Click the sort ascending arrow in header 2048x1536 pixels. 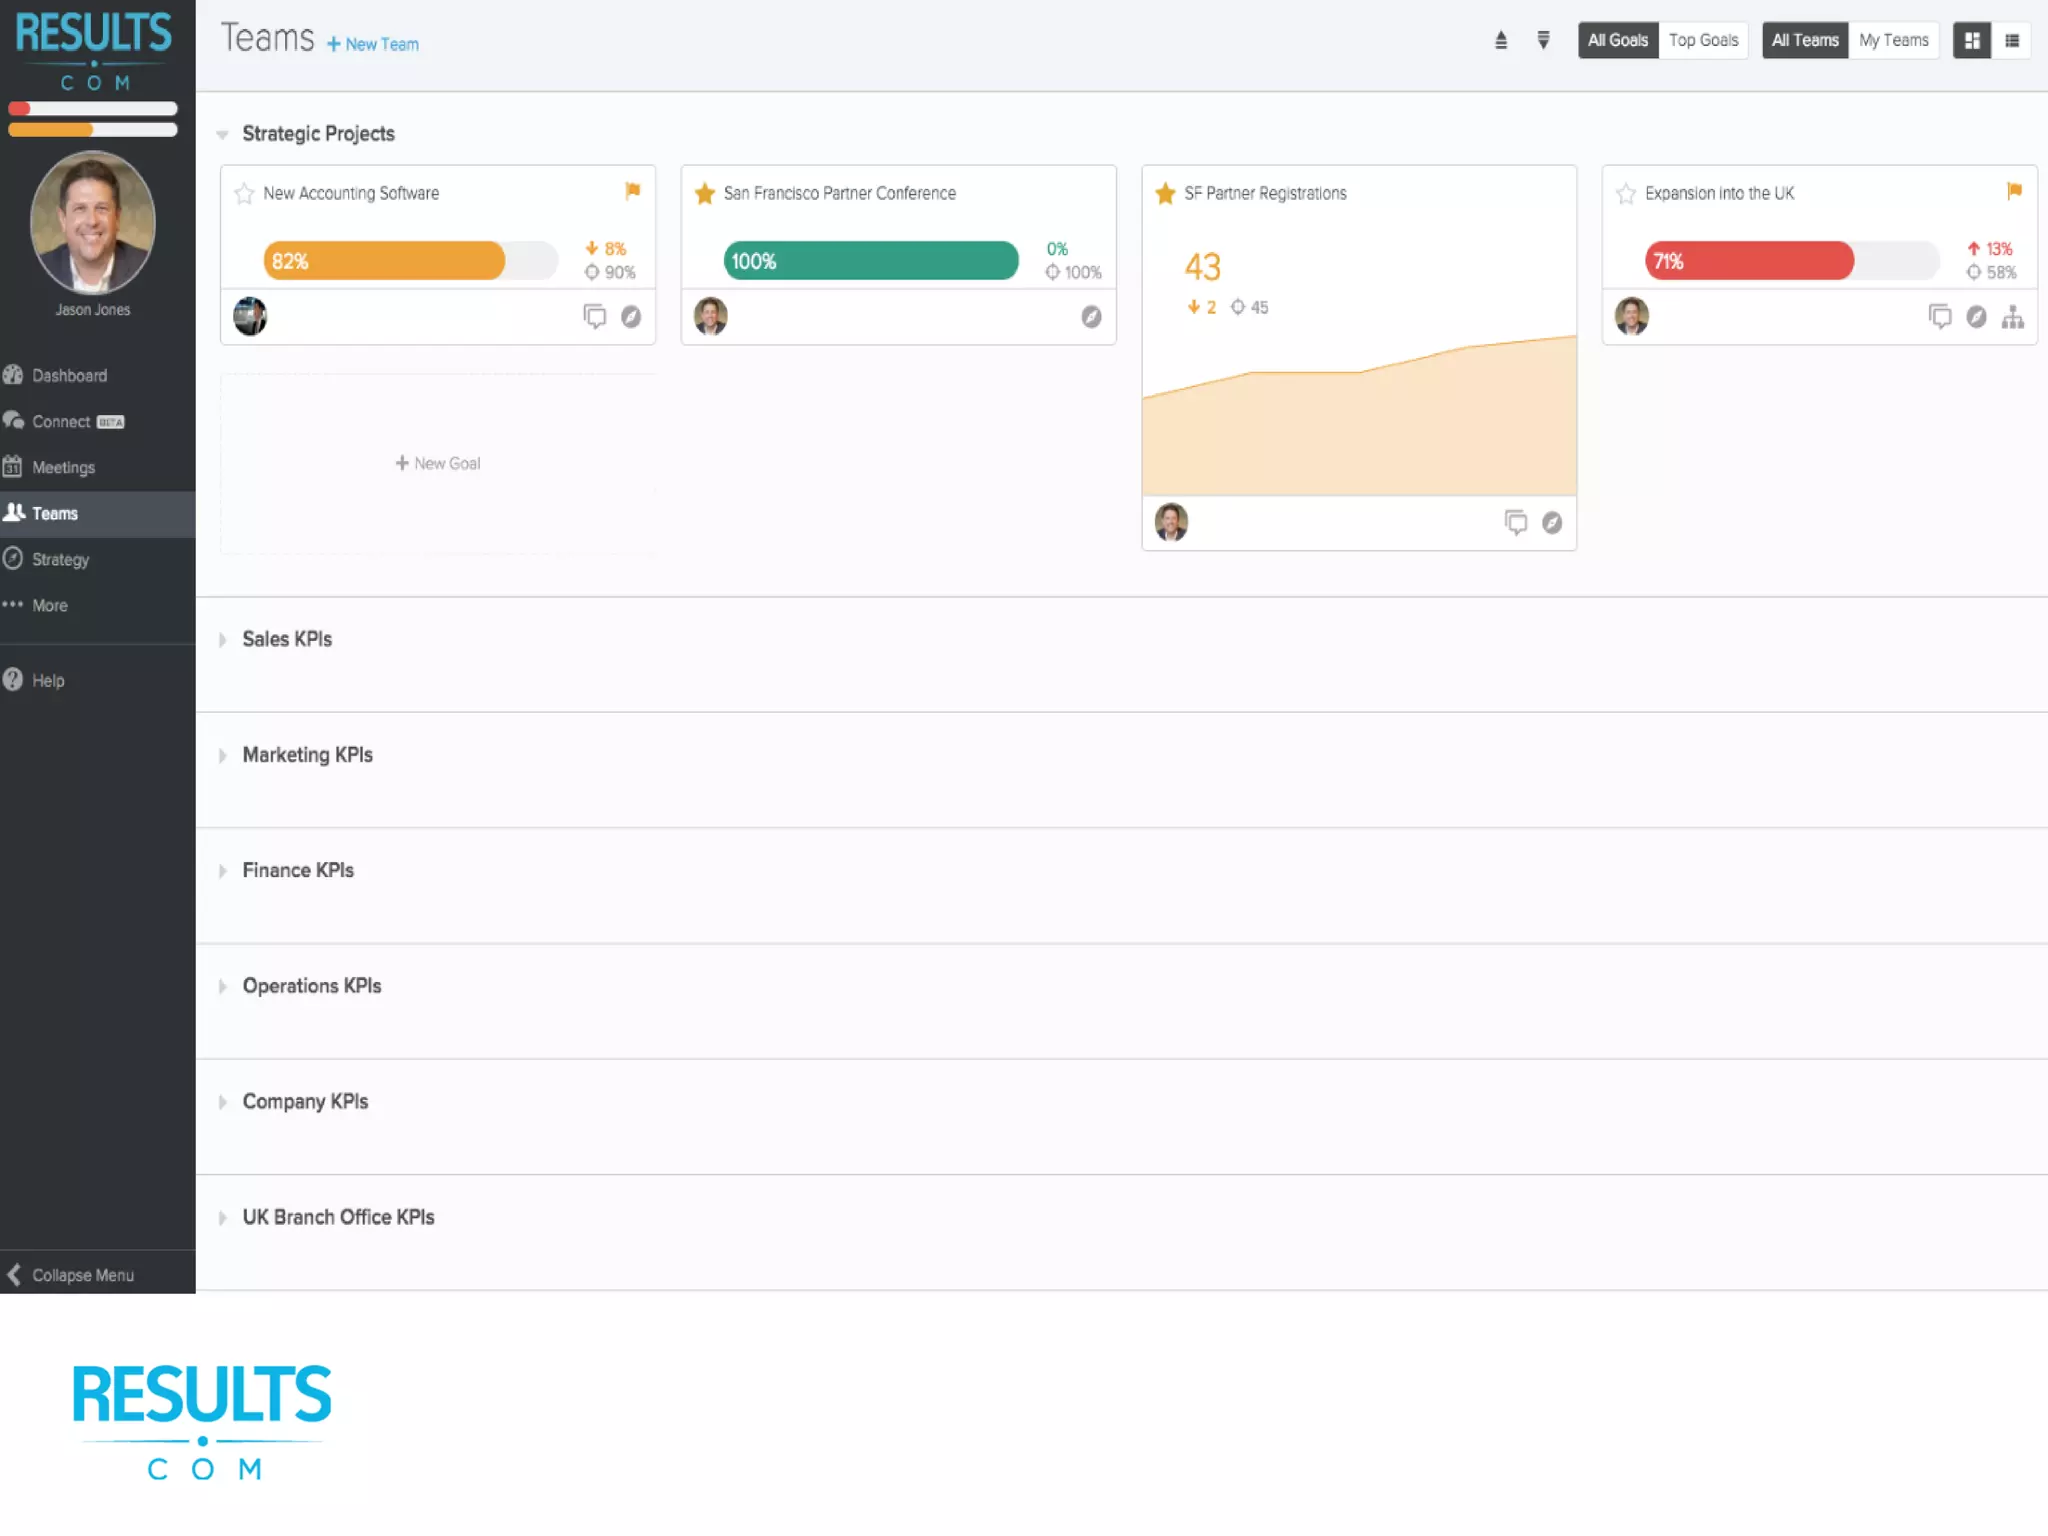(1501, 41)
